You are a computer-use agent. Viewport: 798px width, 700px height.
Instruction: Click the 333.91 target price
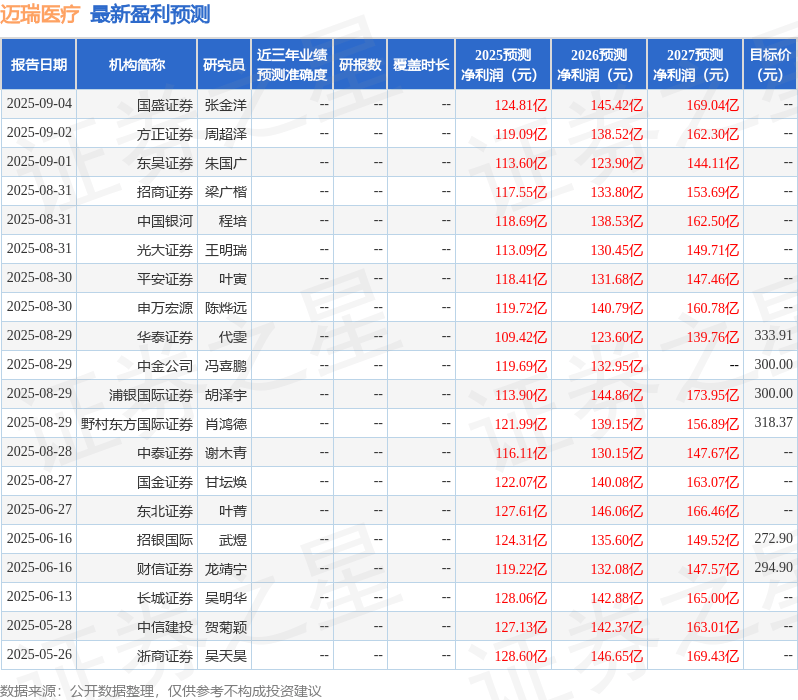[774, 335]
